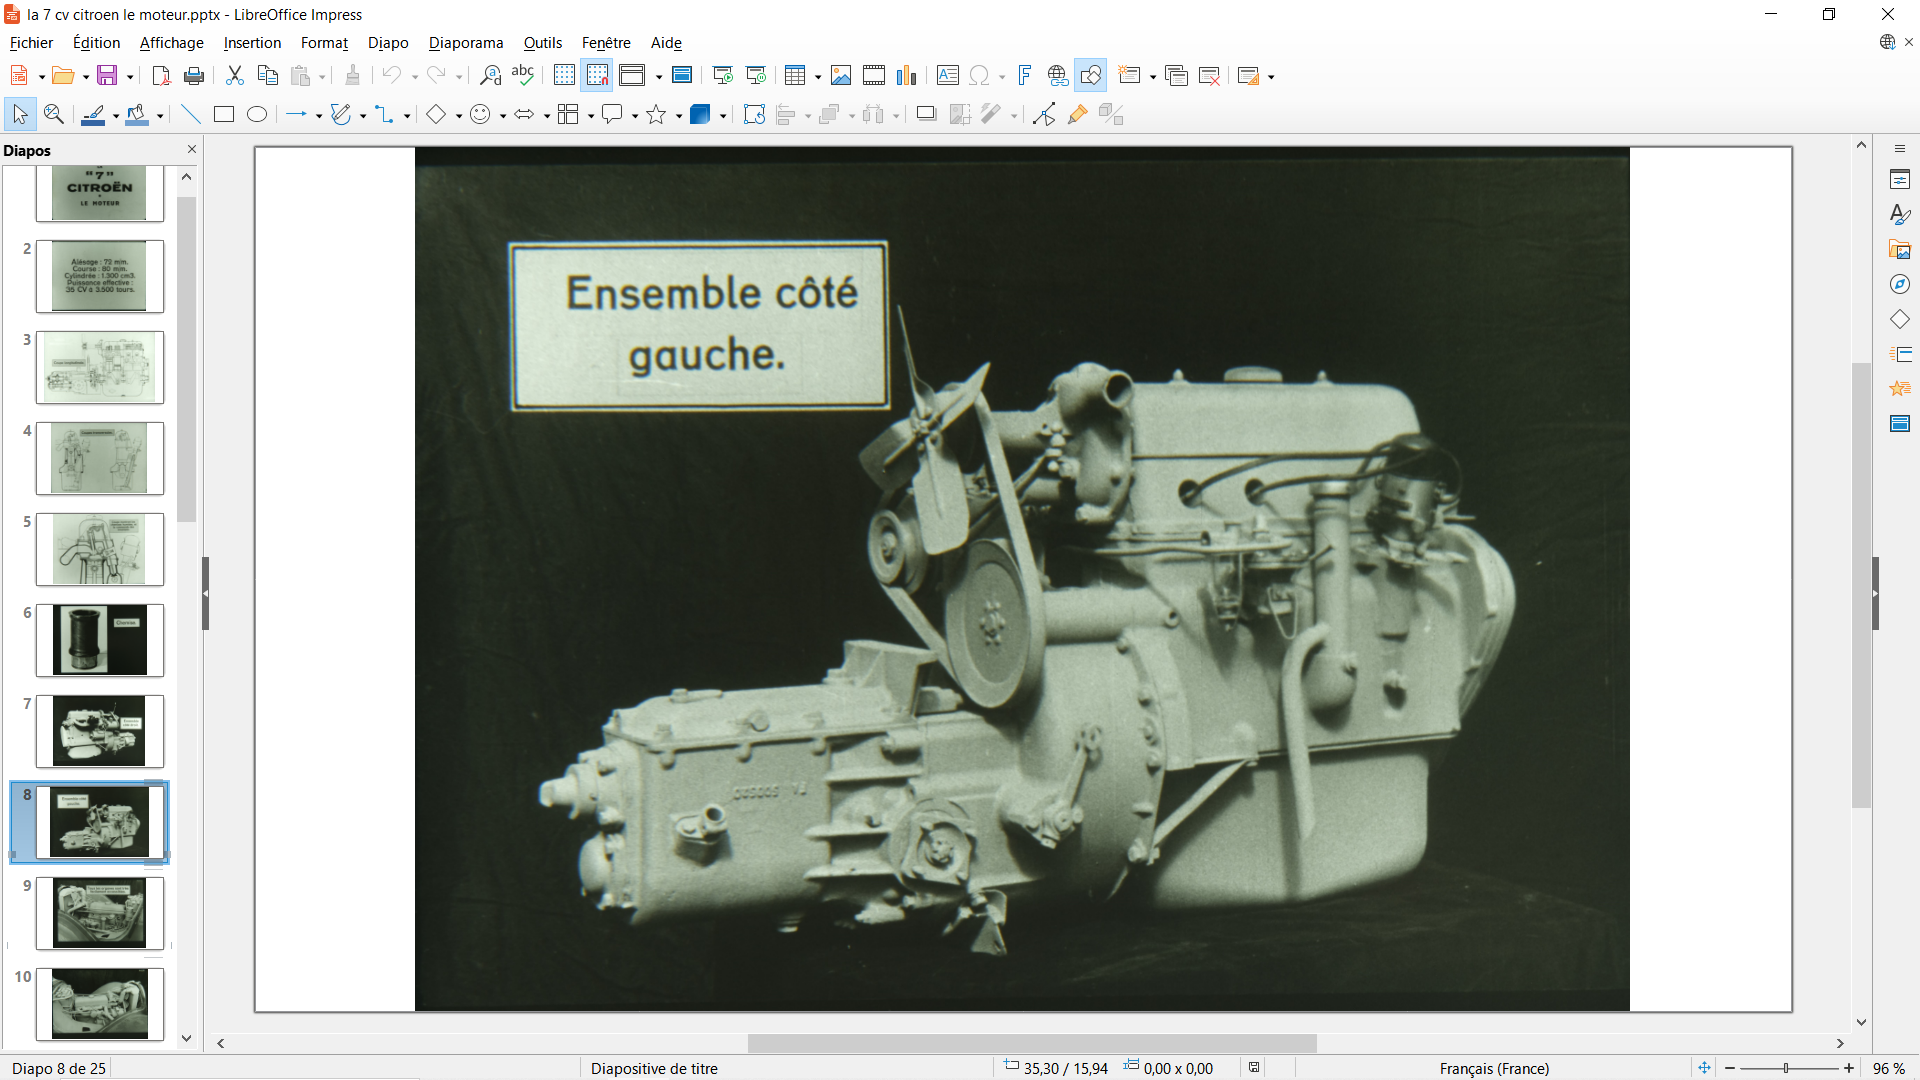Click the Insert Chart icon
The width and height of the screenshot is (1920, 1080).
tap(907, 76)
